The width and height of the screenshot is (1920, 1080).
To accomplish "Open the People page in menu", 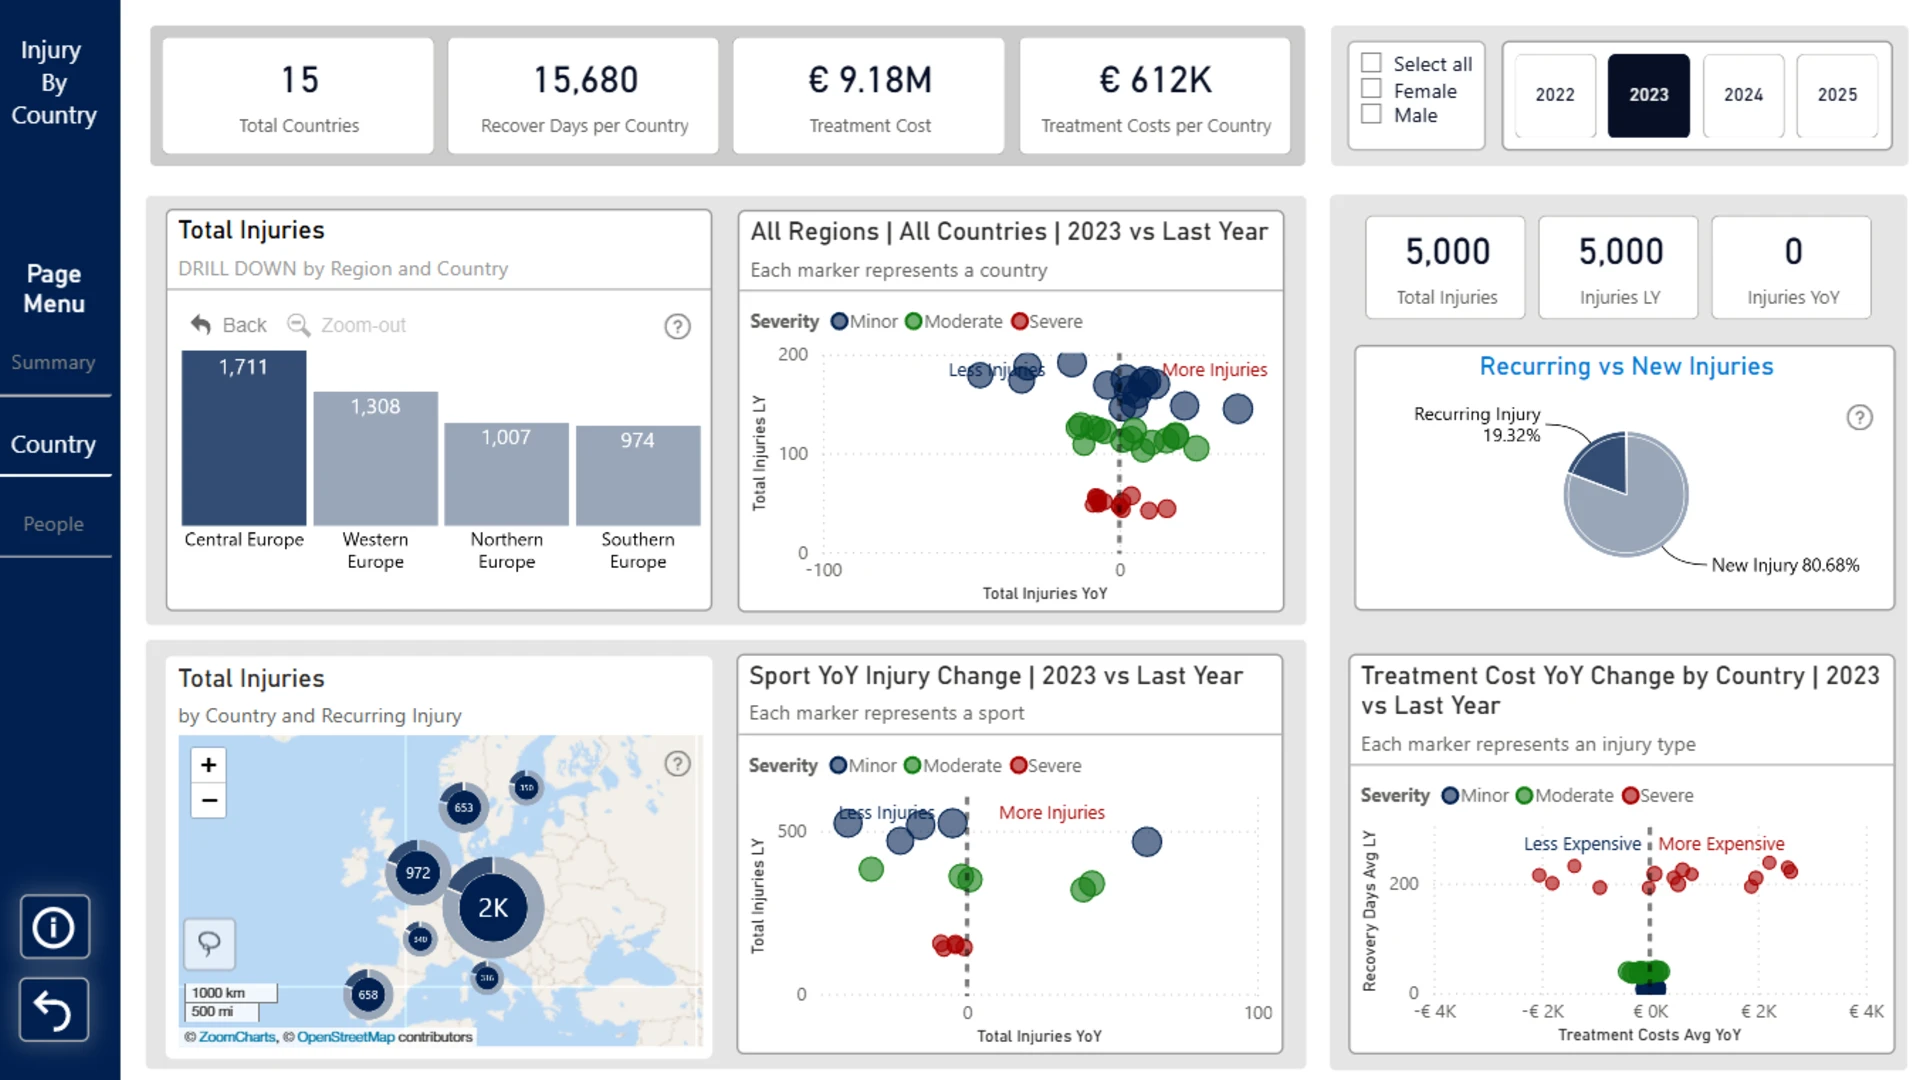I will point(54,524).
